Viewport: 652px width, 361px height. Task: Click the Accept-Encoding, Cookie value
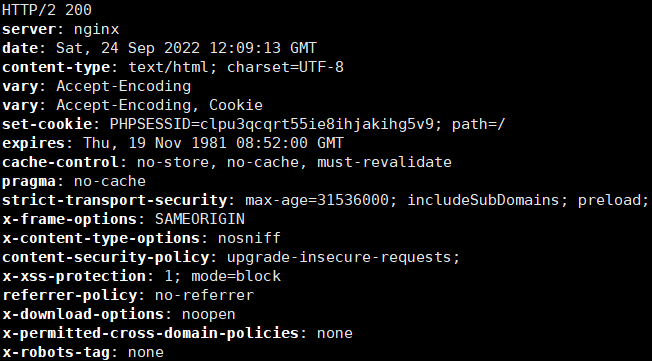pos(159,105)
